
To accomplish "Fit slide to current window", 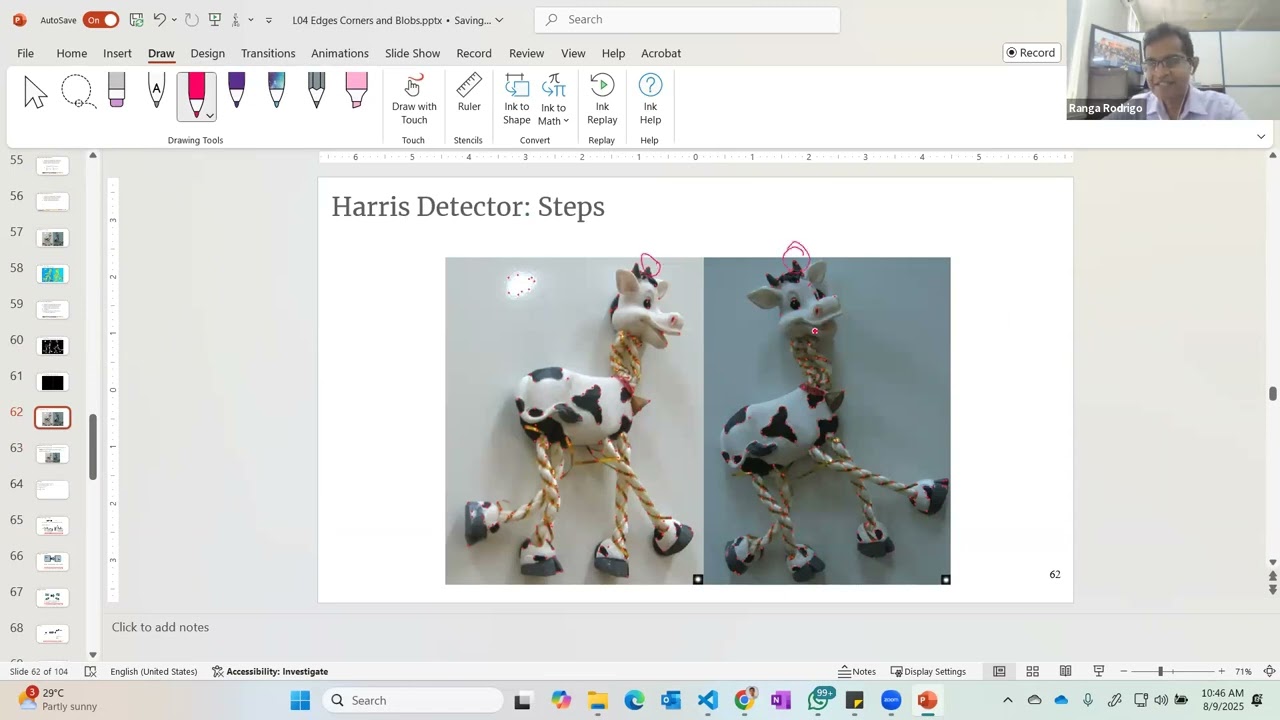I will pos(1269,671).
